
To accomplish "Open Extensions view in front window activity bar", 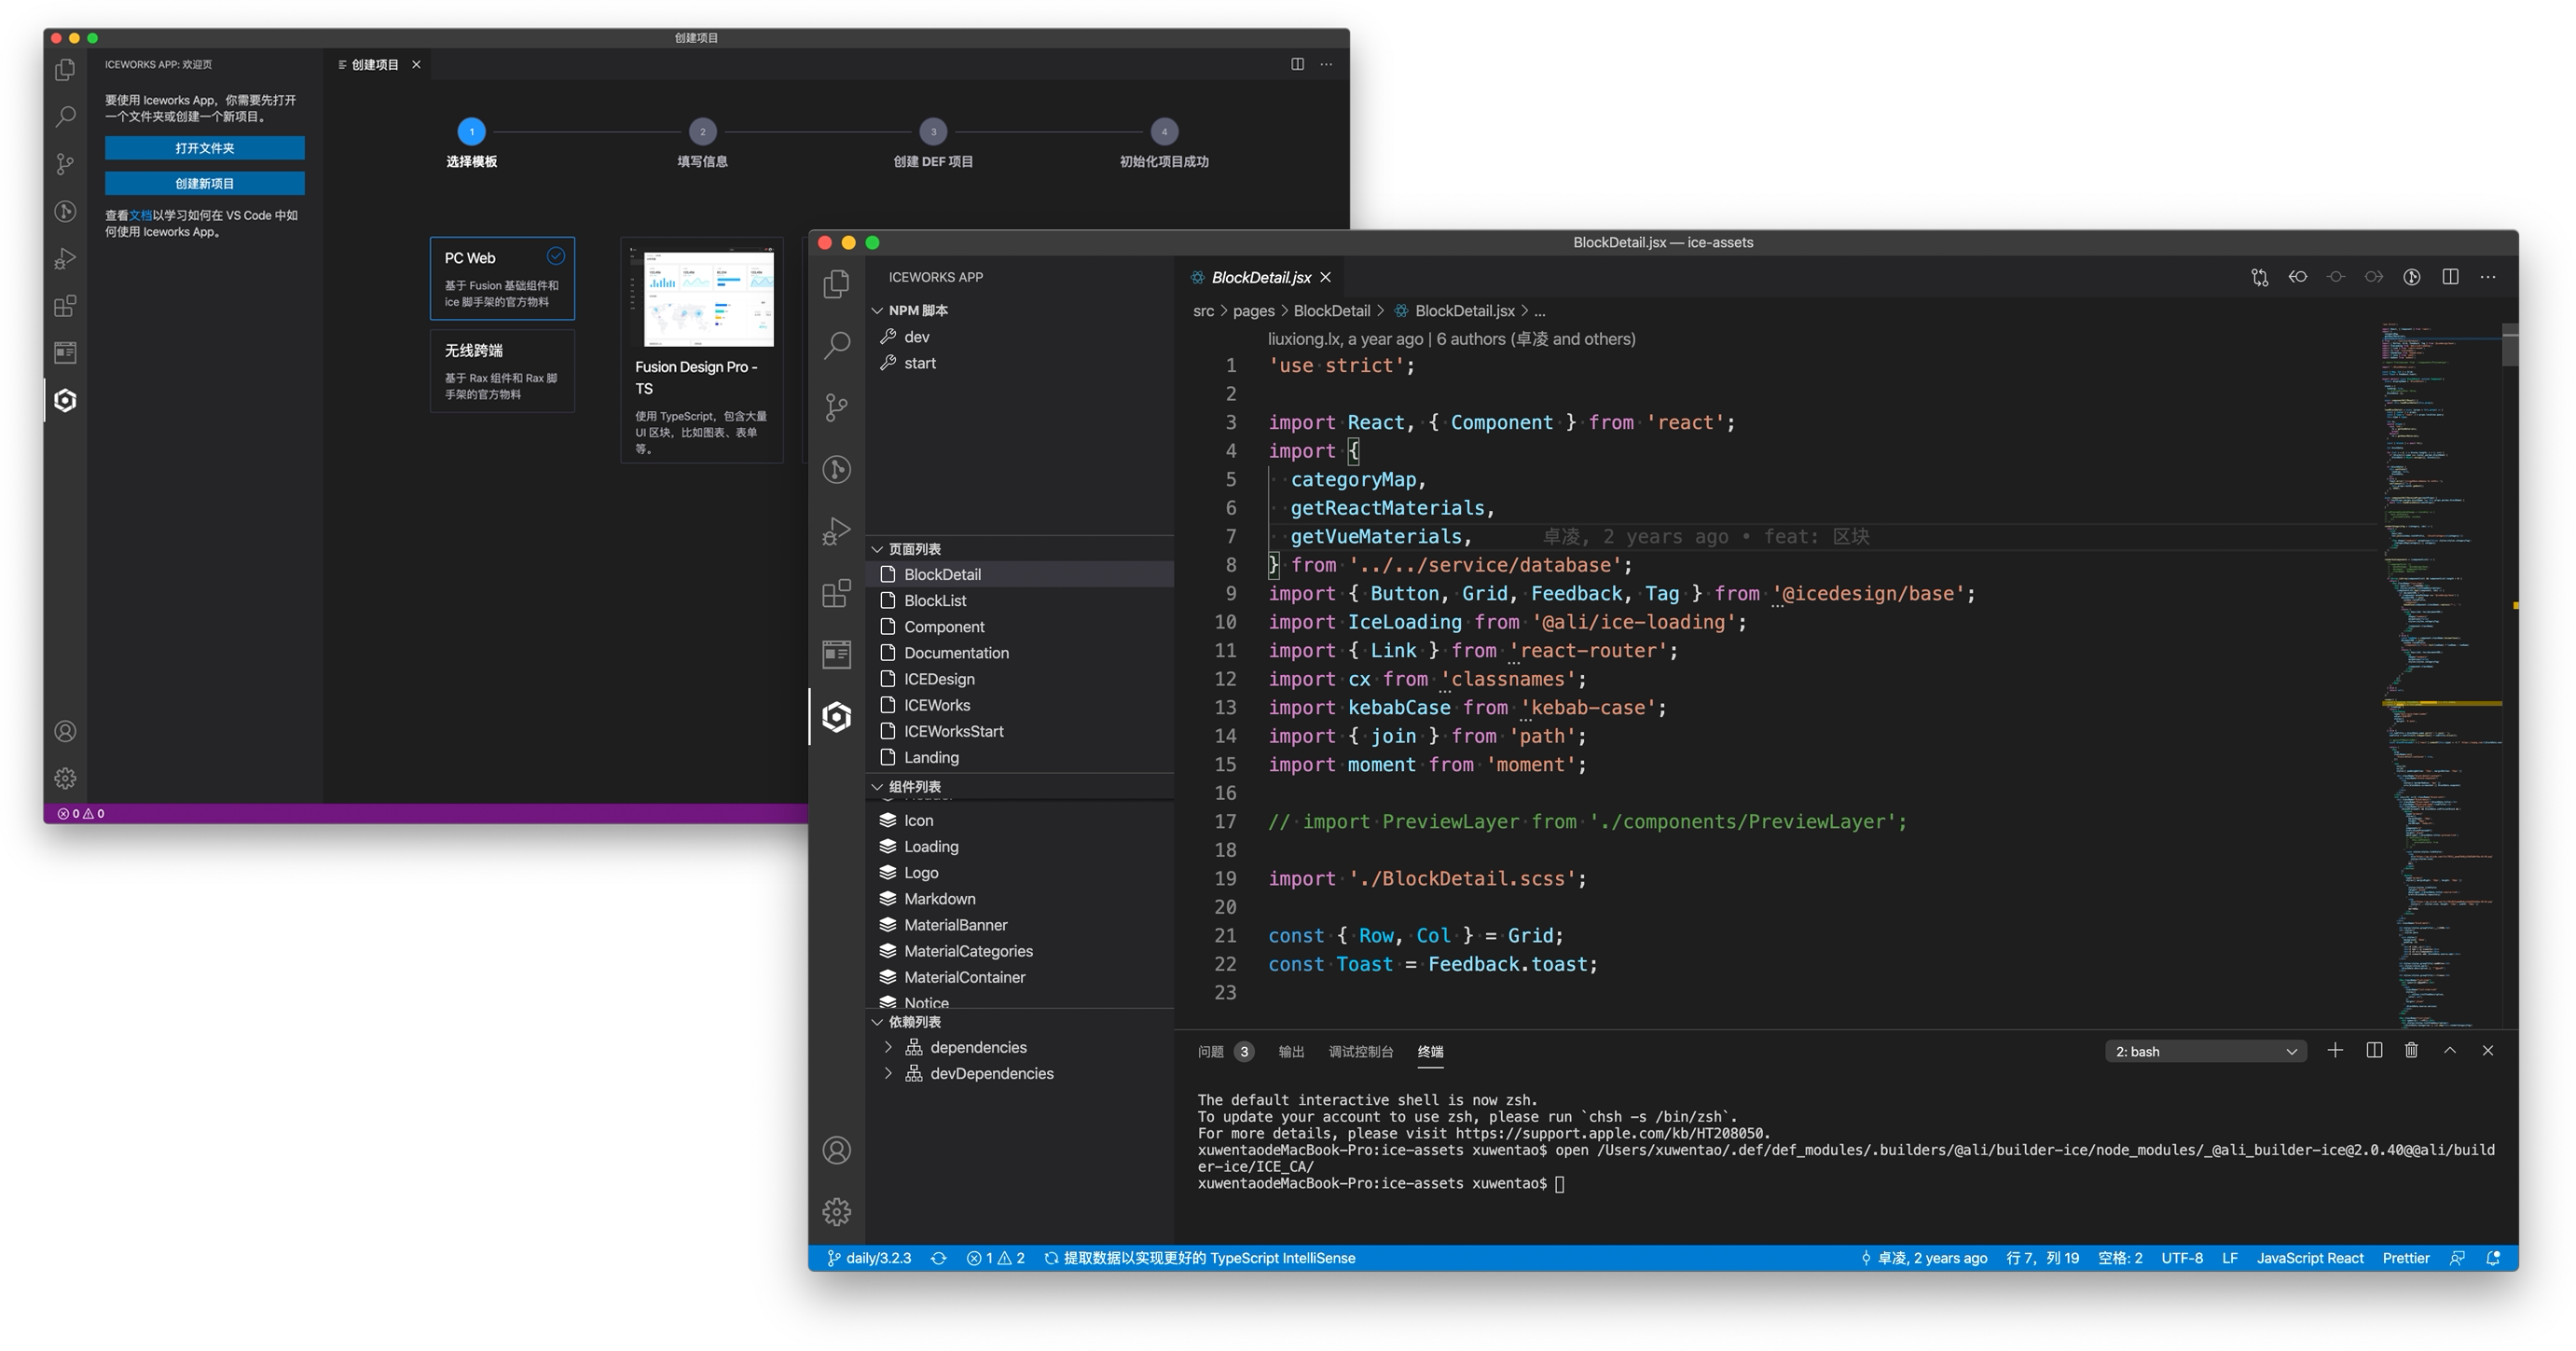I will 837,593.
